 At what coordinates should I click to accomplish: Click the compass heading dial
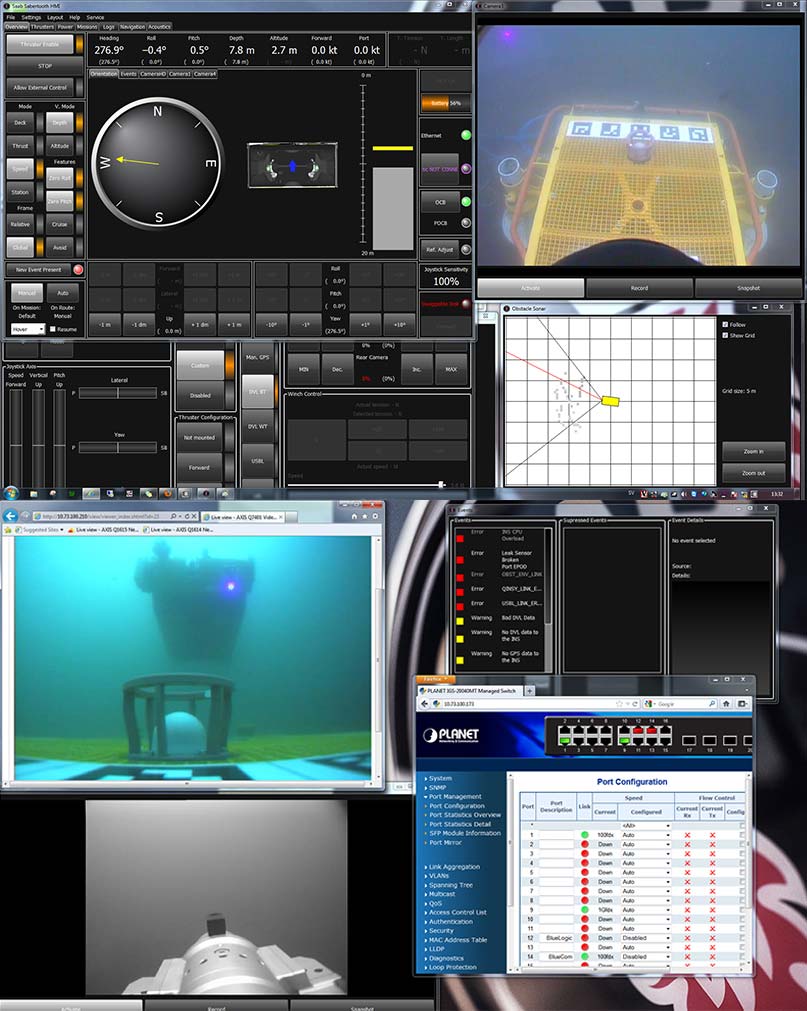157,161
